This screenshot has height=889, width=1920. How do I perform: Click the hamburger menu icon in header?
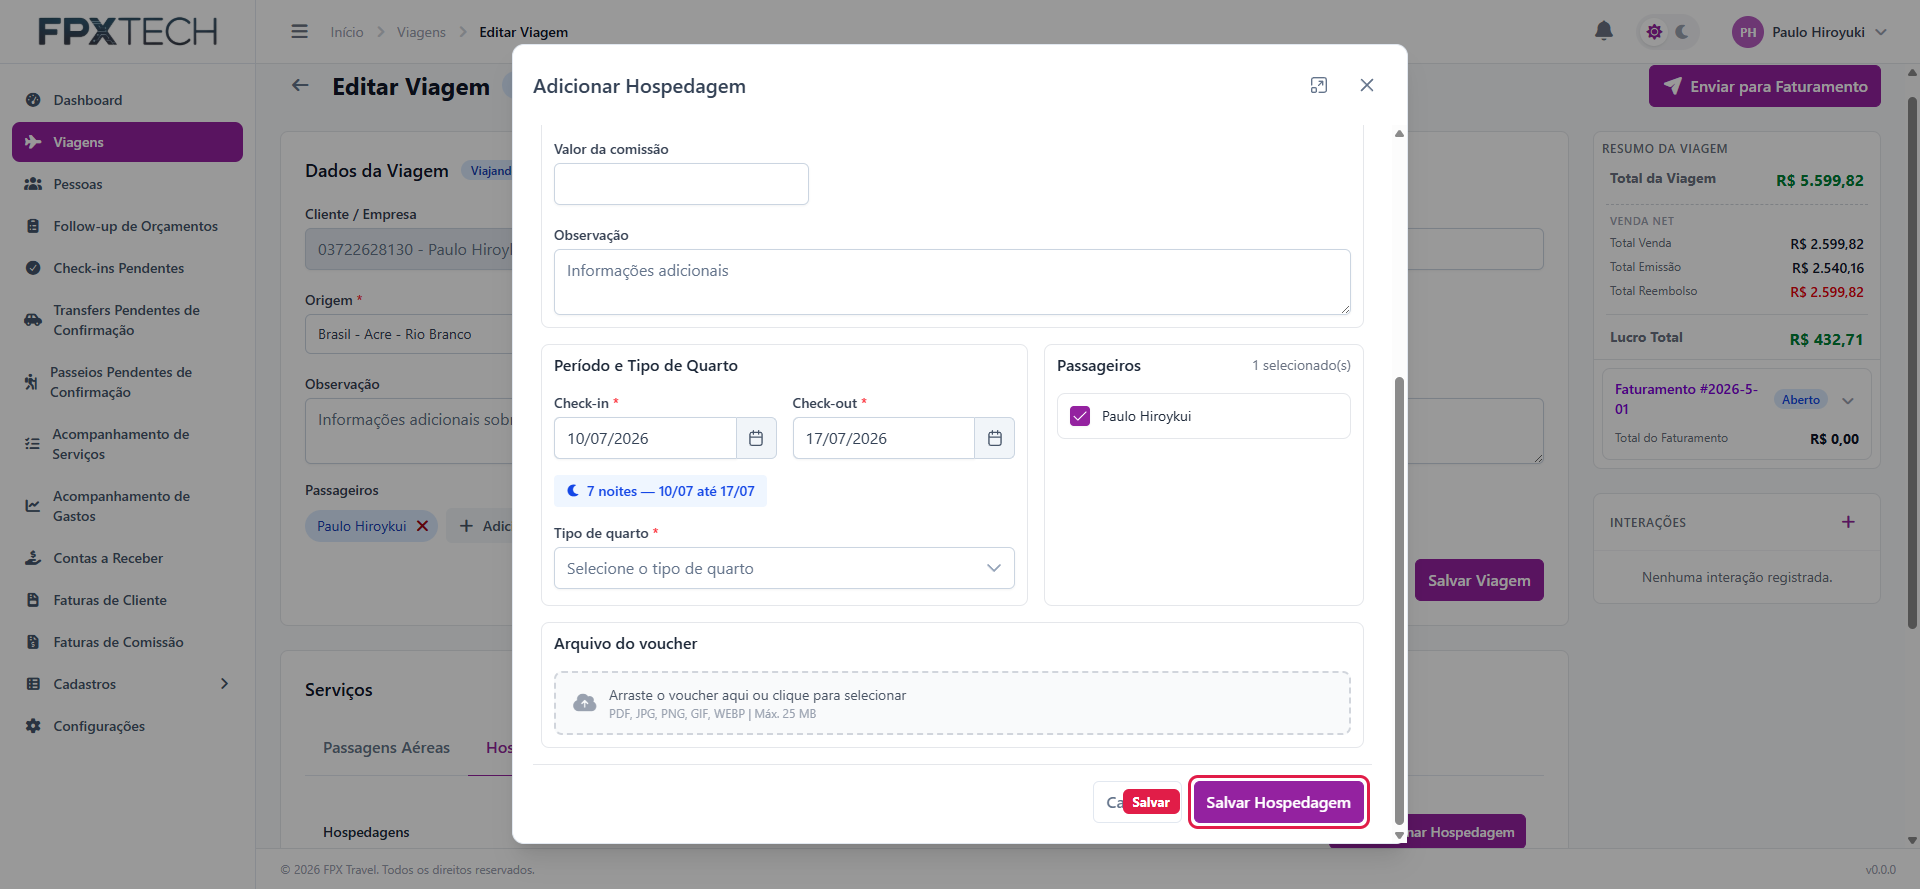299,32
